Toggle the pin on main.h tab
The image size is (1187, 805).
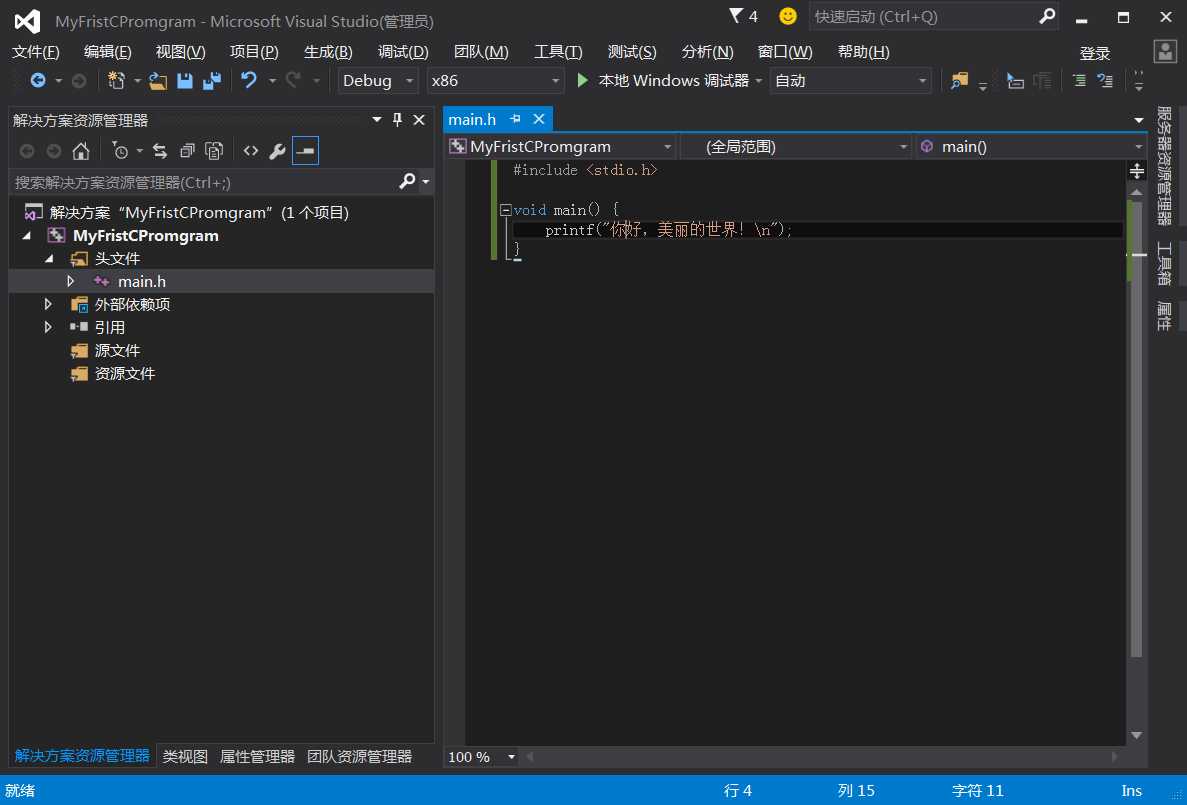tap(516, 119)
